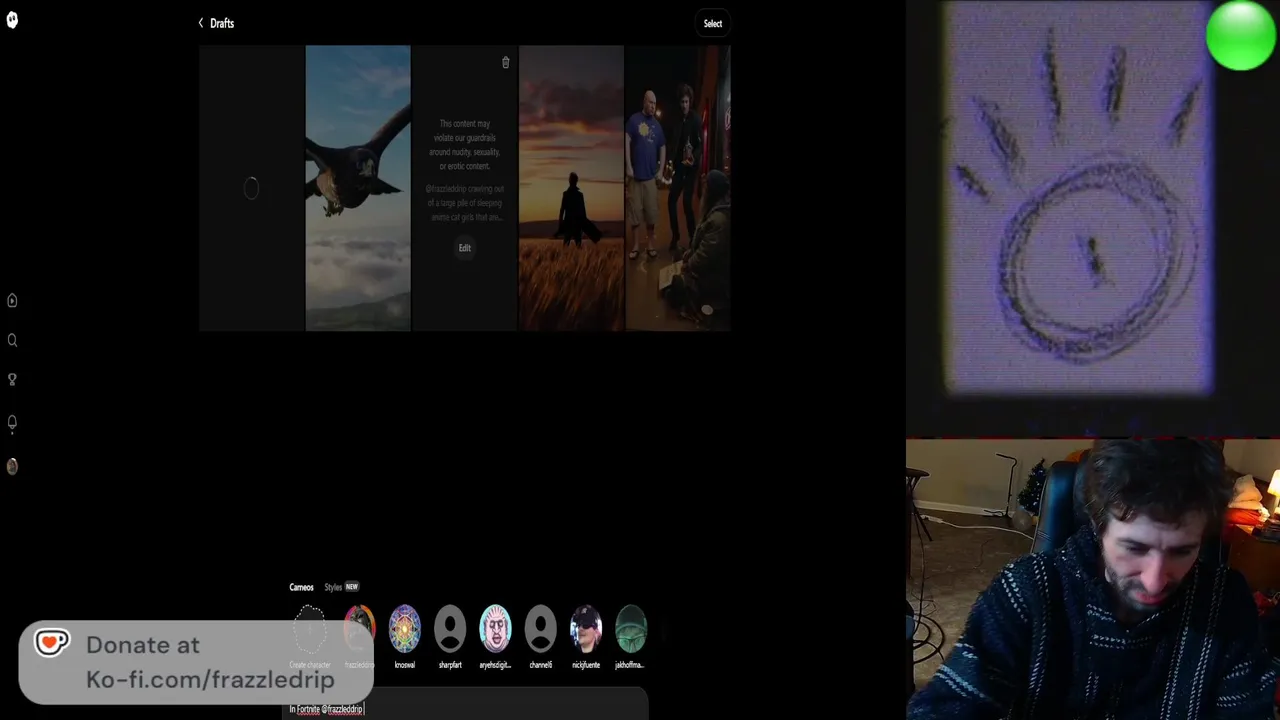The image size is (1280, 720).
Task: Open the flying eagle draft thumbnail
Action: click(x=358, y=188)
